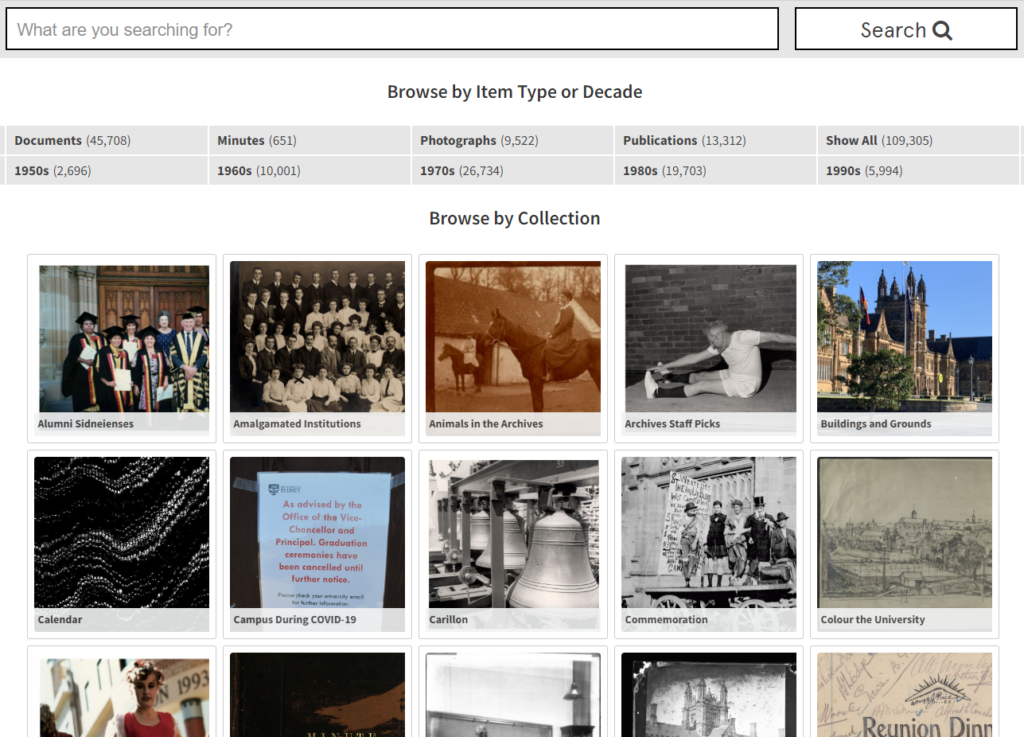1024x737 pixels.
Task: Filter by 1980s decade
Action: tap(715, 170)
